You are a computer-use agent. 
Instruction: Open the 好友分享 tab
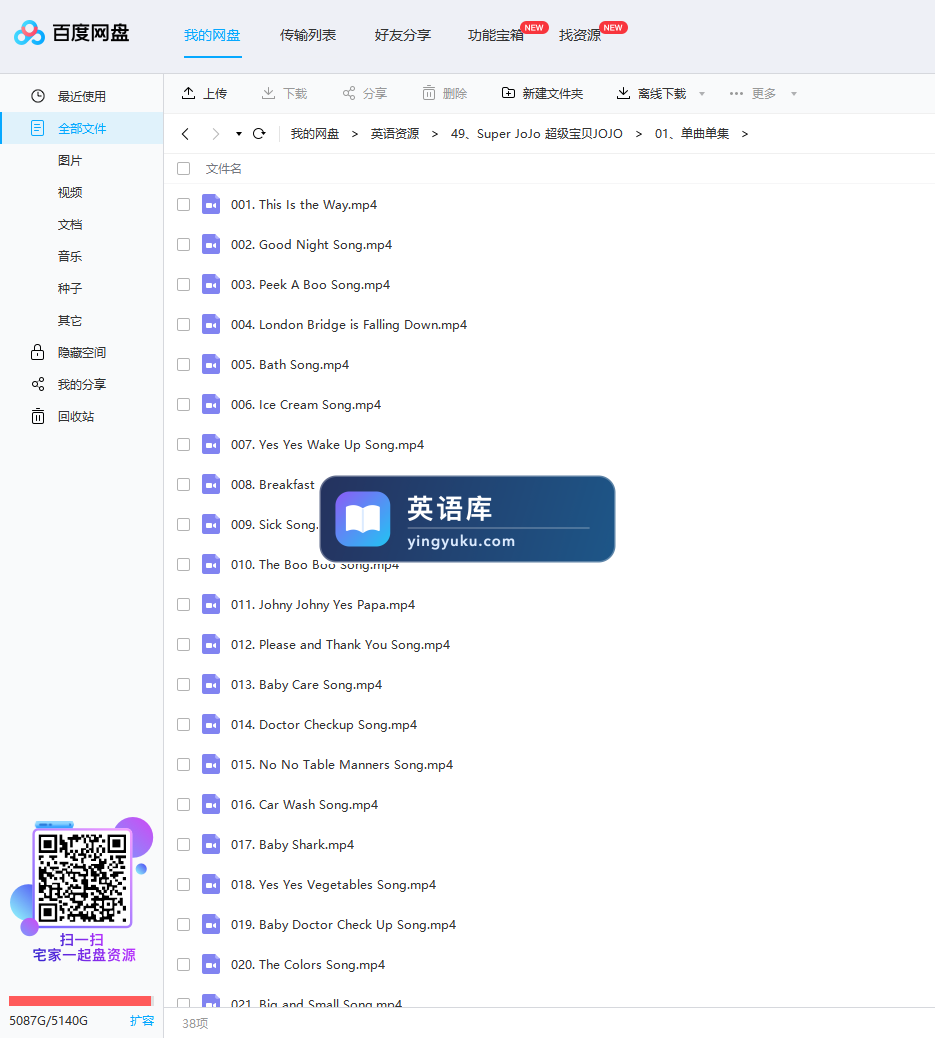[x=403, y=35]
